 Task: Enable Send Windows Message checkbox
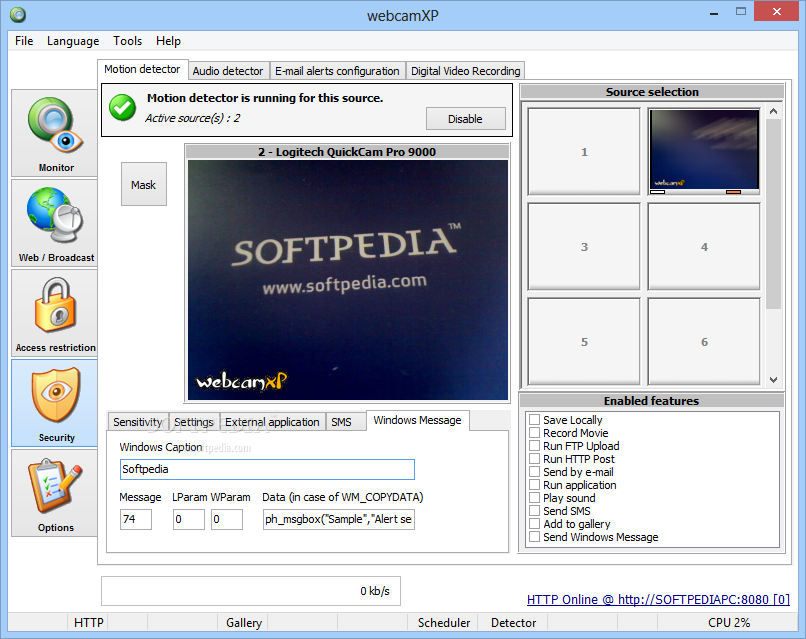pos(535,537)
